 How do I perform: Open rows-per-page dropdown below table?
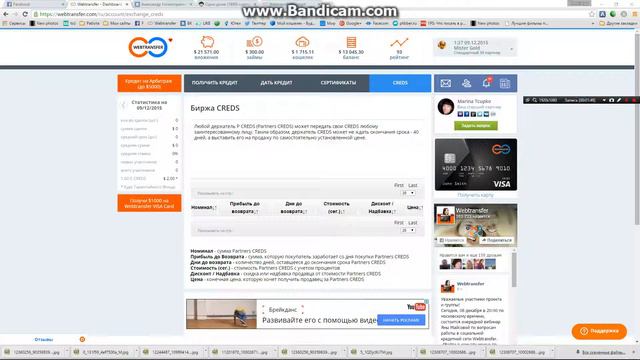408,231
